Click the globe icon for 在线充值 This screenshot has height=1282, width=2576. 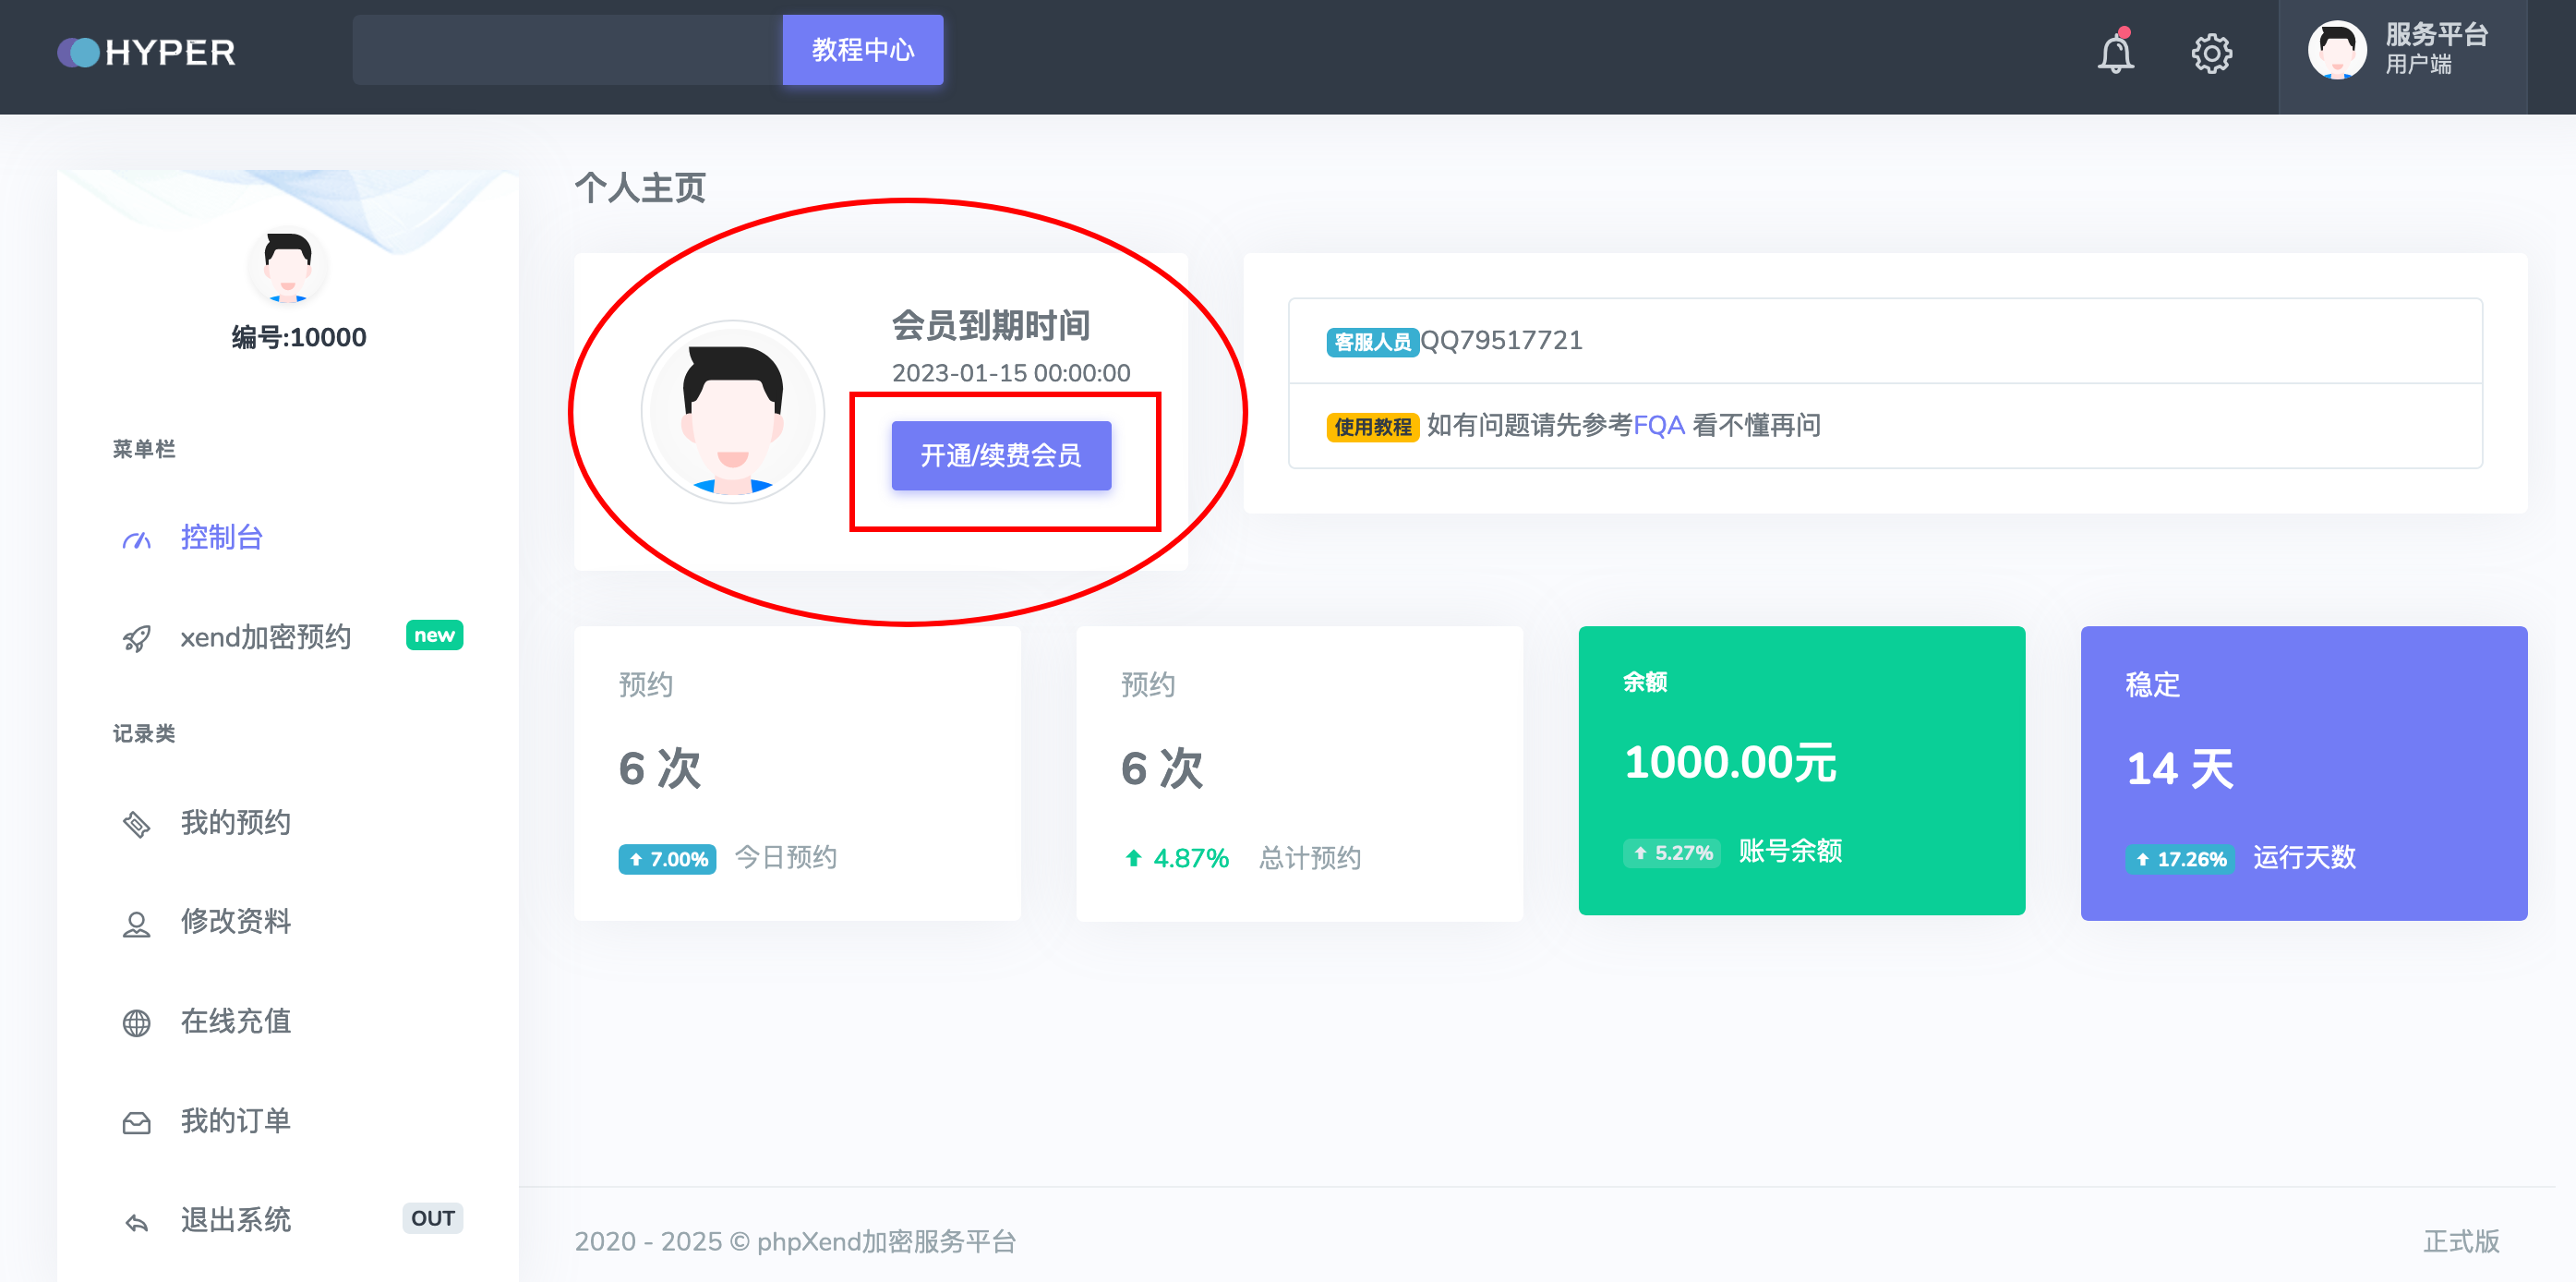tap(137, 1023)
